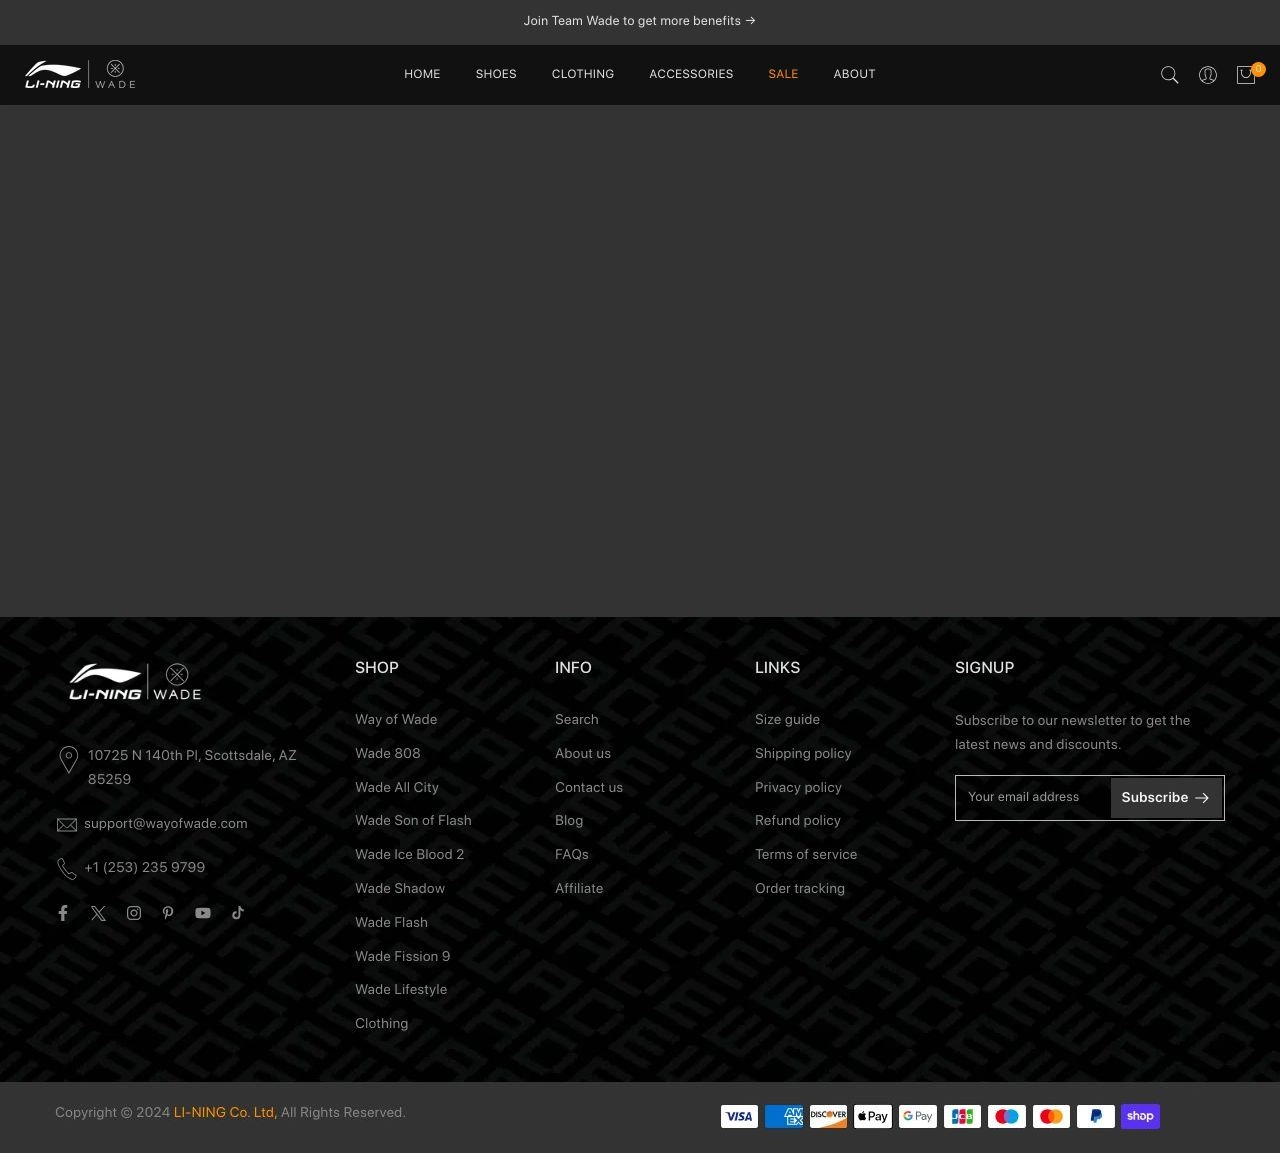Click the Li-Ning Wade header logo
The image size is (1280, 1153).
[x=80, y=74]
